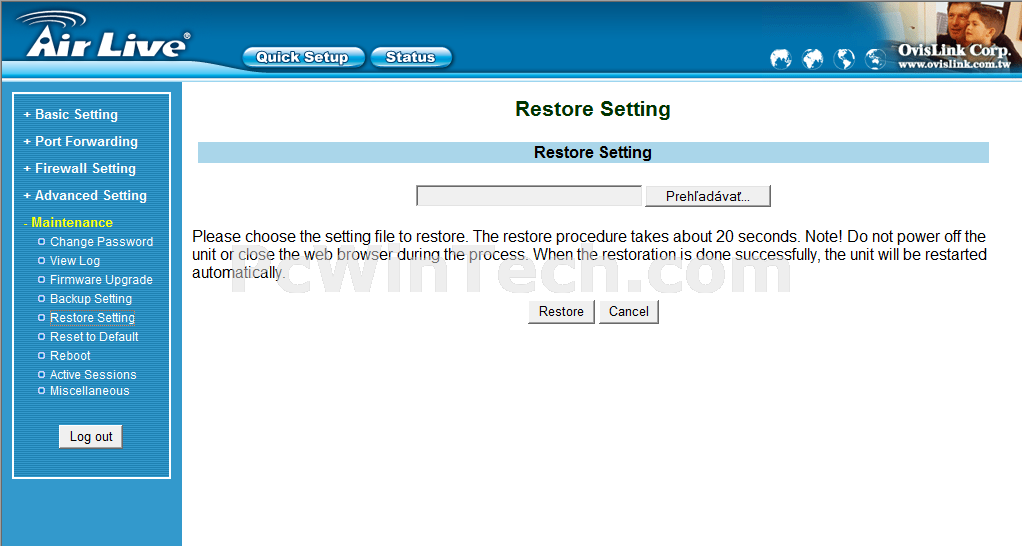
Task: Click the first globe icon in header
Action: [780, 59]
